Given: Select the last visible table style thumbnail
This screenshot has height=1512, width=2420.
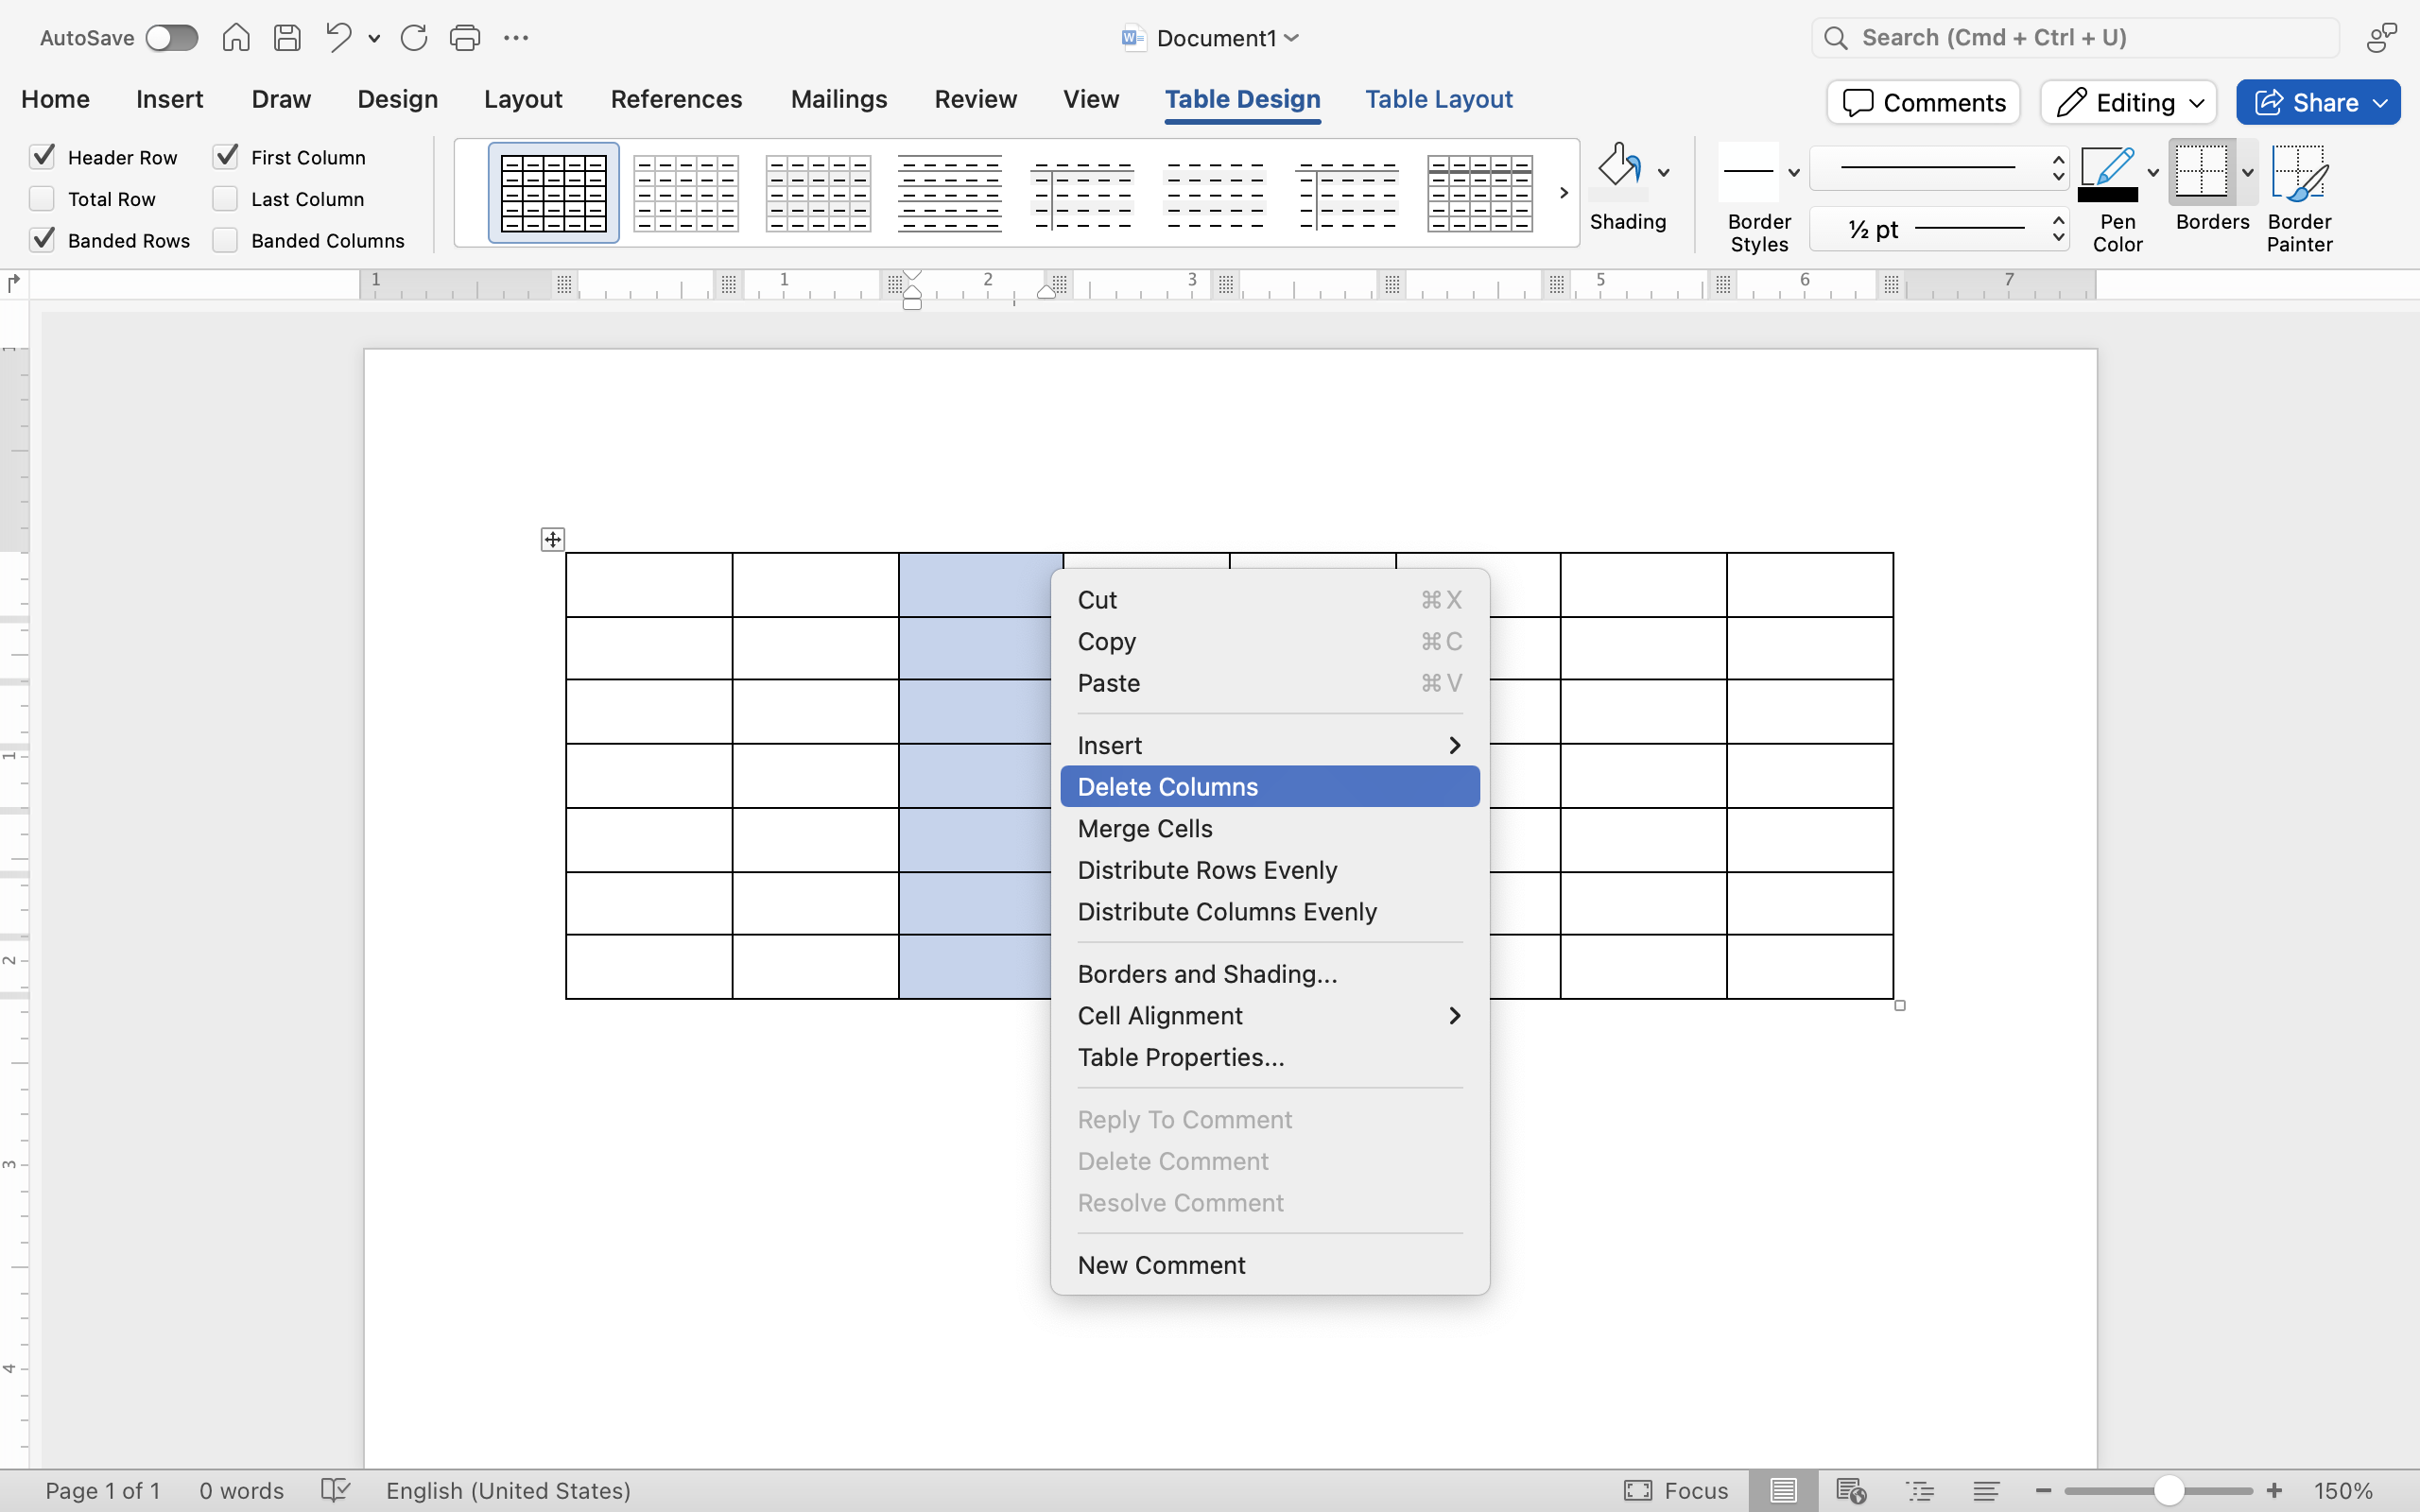Looking at the screenshot, I should click(1480, 193).
